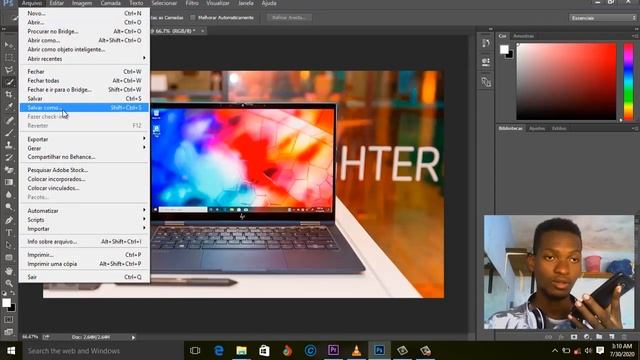The width and height of the screenshot is (640, 360).
Task: Open the topmost collapsed panel icon in dock
Action: [x=486, y=43]
